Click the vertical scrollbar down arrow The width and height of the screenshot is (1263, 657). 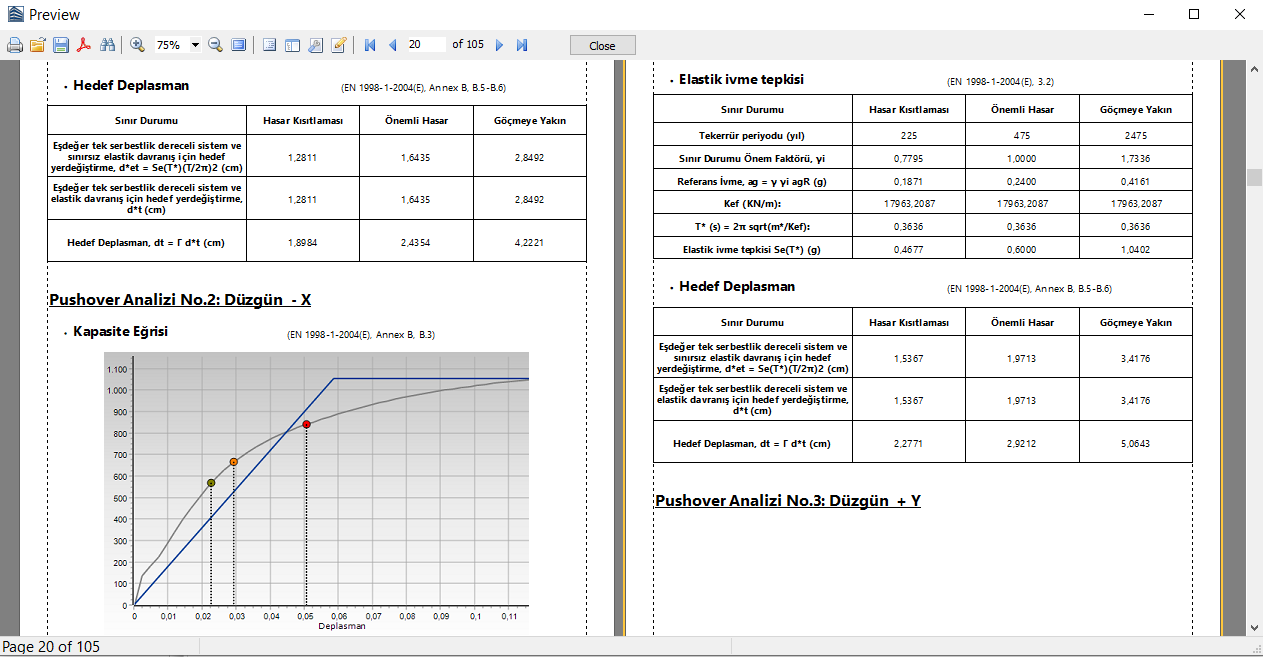[1254, 627]
